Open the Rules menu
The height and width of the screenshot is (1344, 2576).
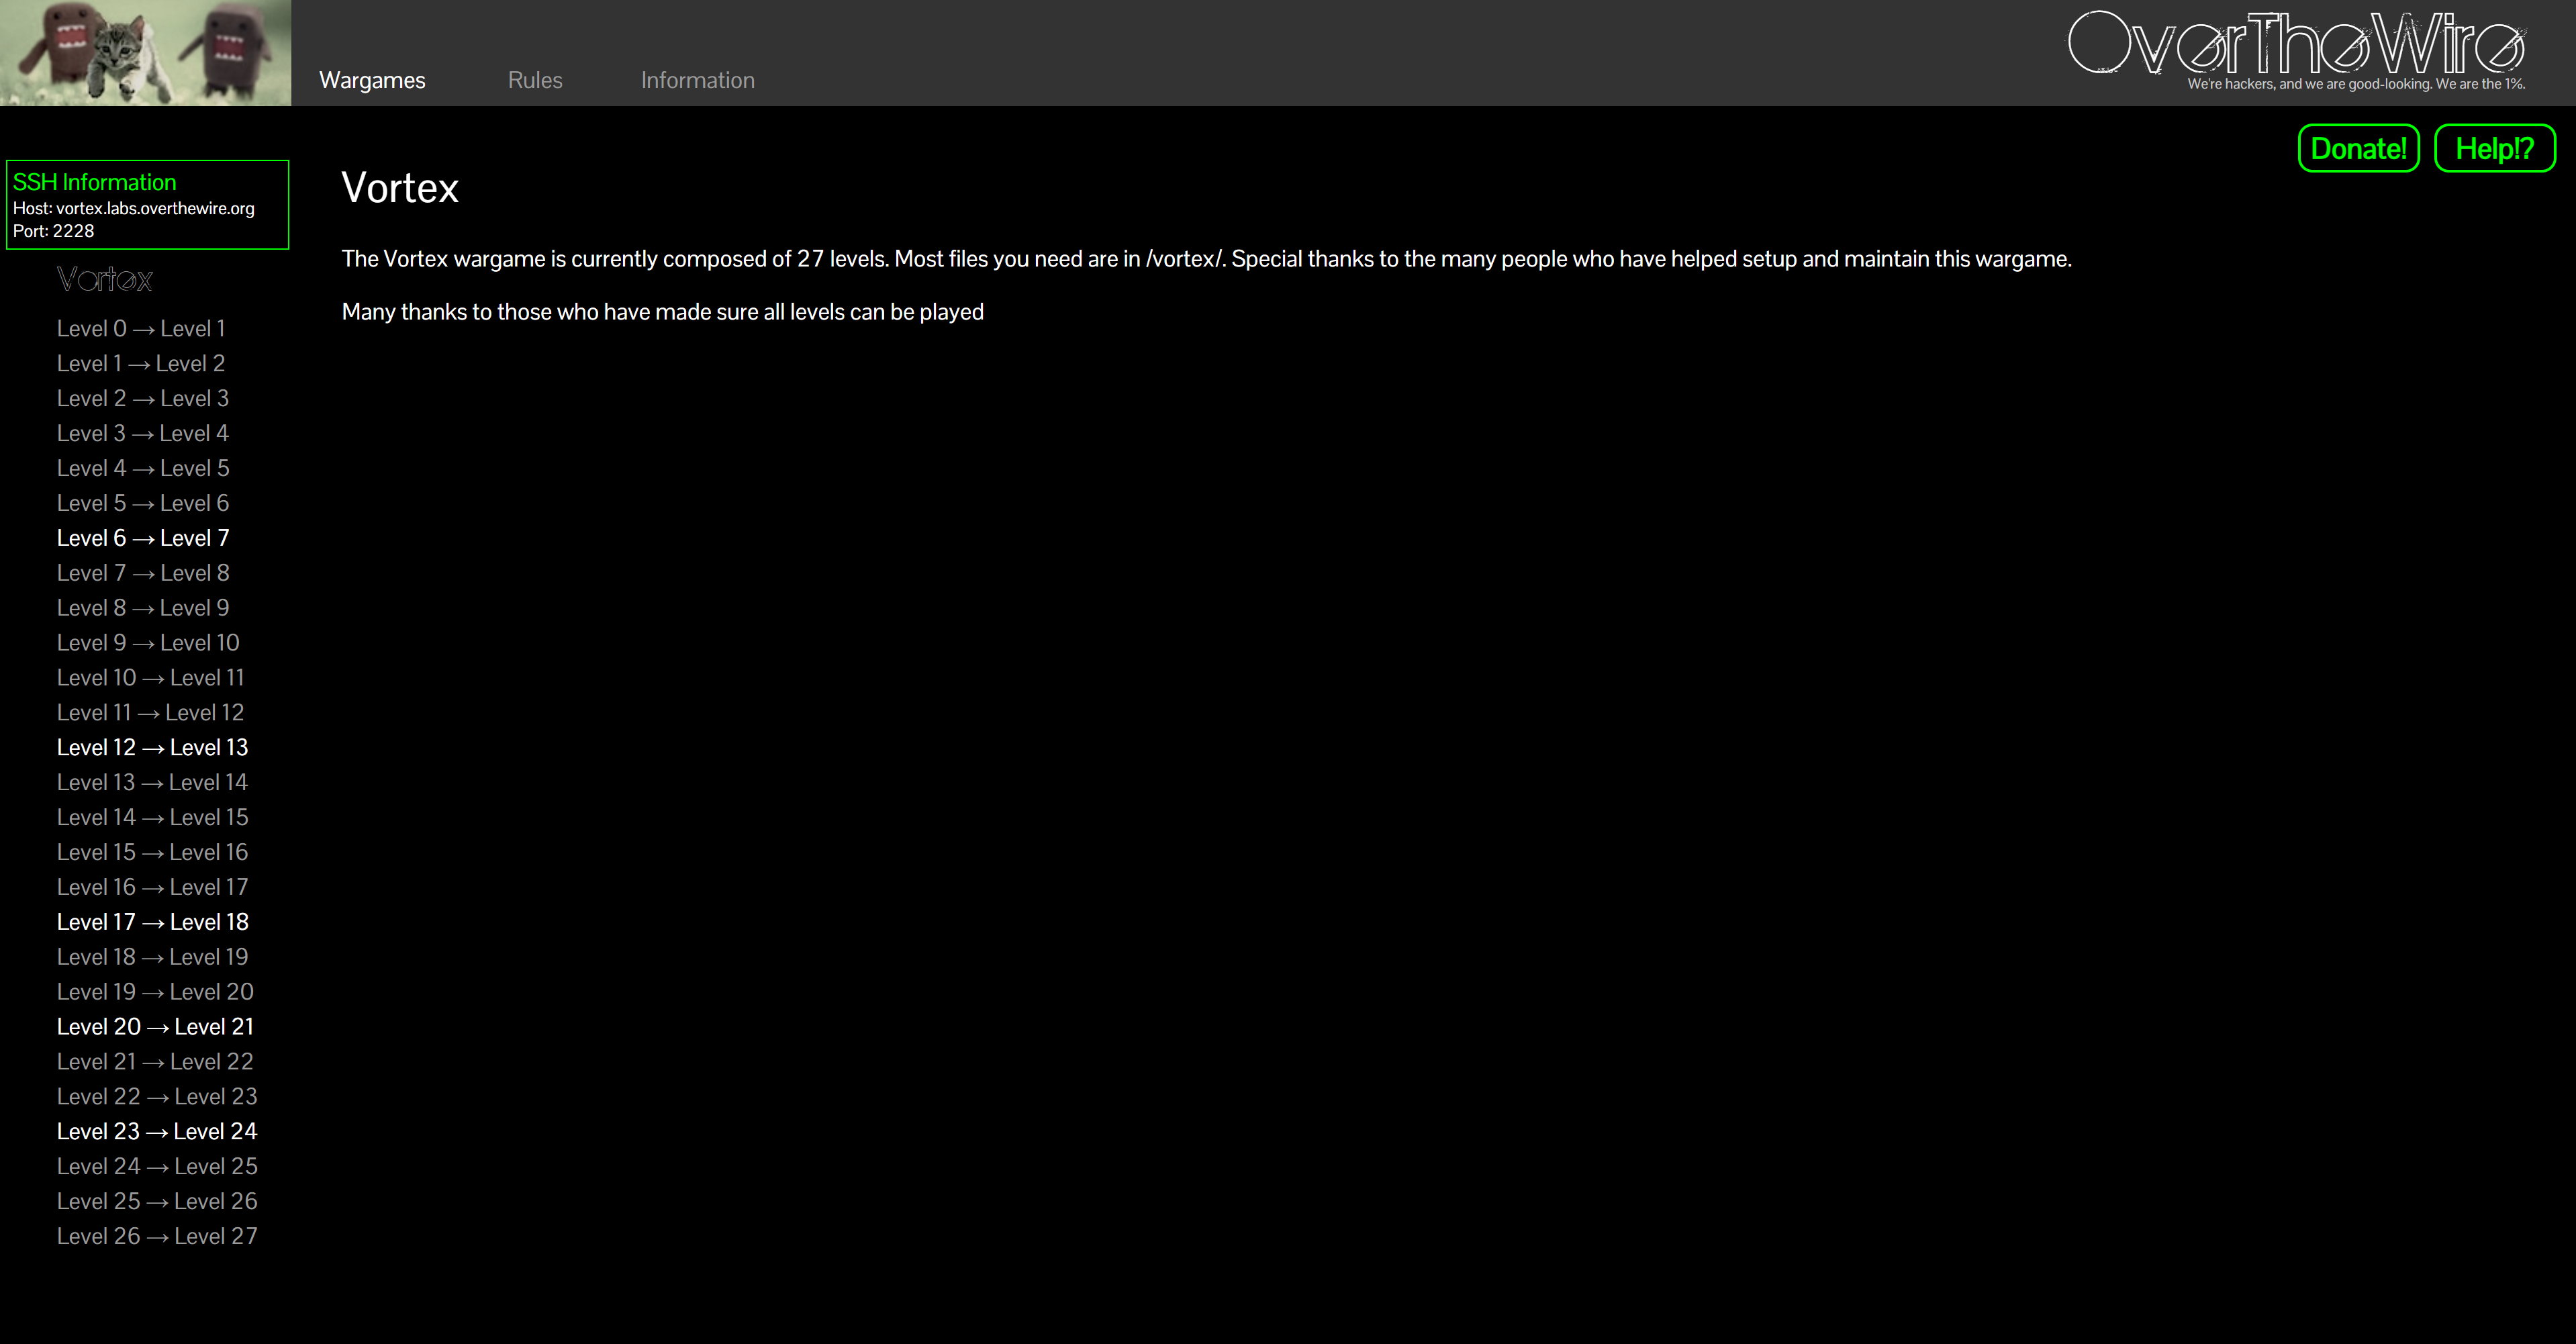[535, 80]
